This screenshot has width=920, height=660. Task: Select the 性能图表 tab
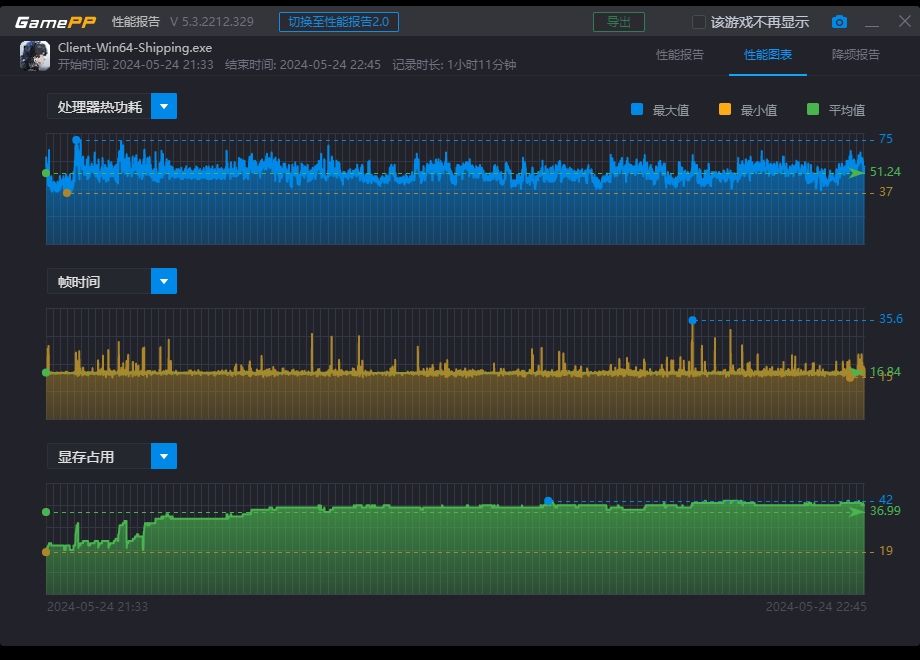click(768, 55)
